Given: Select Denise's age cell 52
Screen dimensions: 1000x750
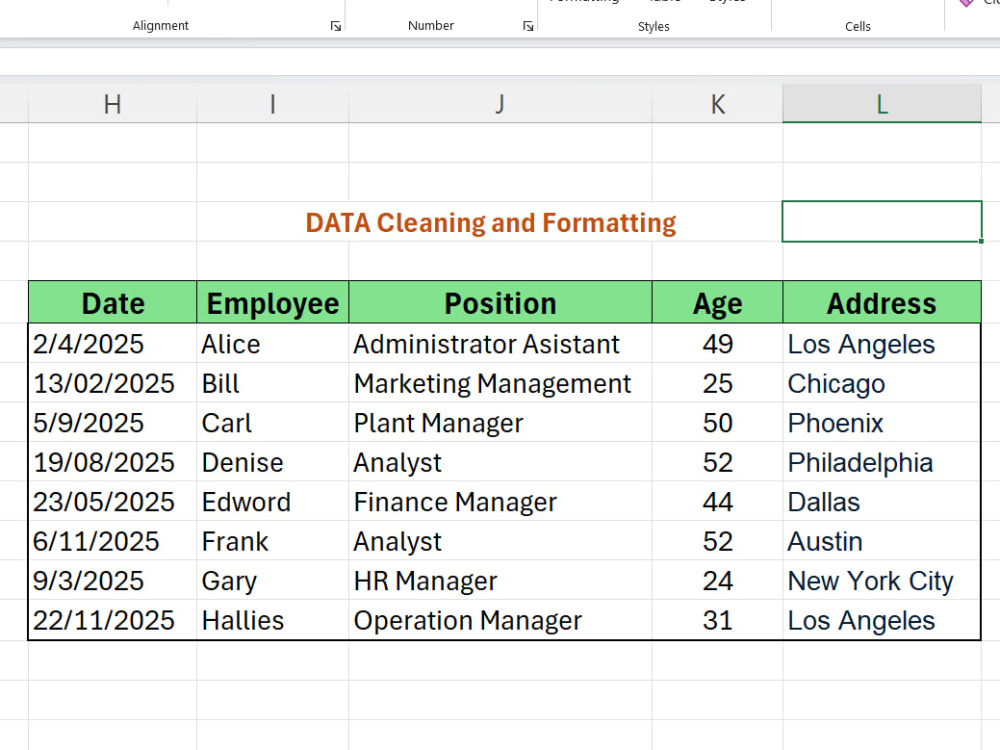Looking at the screenshot, I should point(717,462).
